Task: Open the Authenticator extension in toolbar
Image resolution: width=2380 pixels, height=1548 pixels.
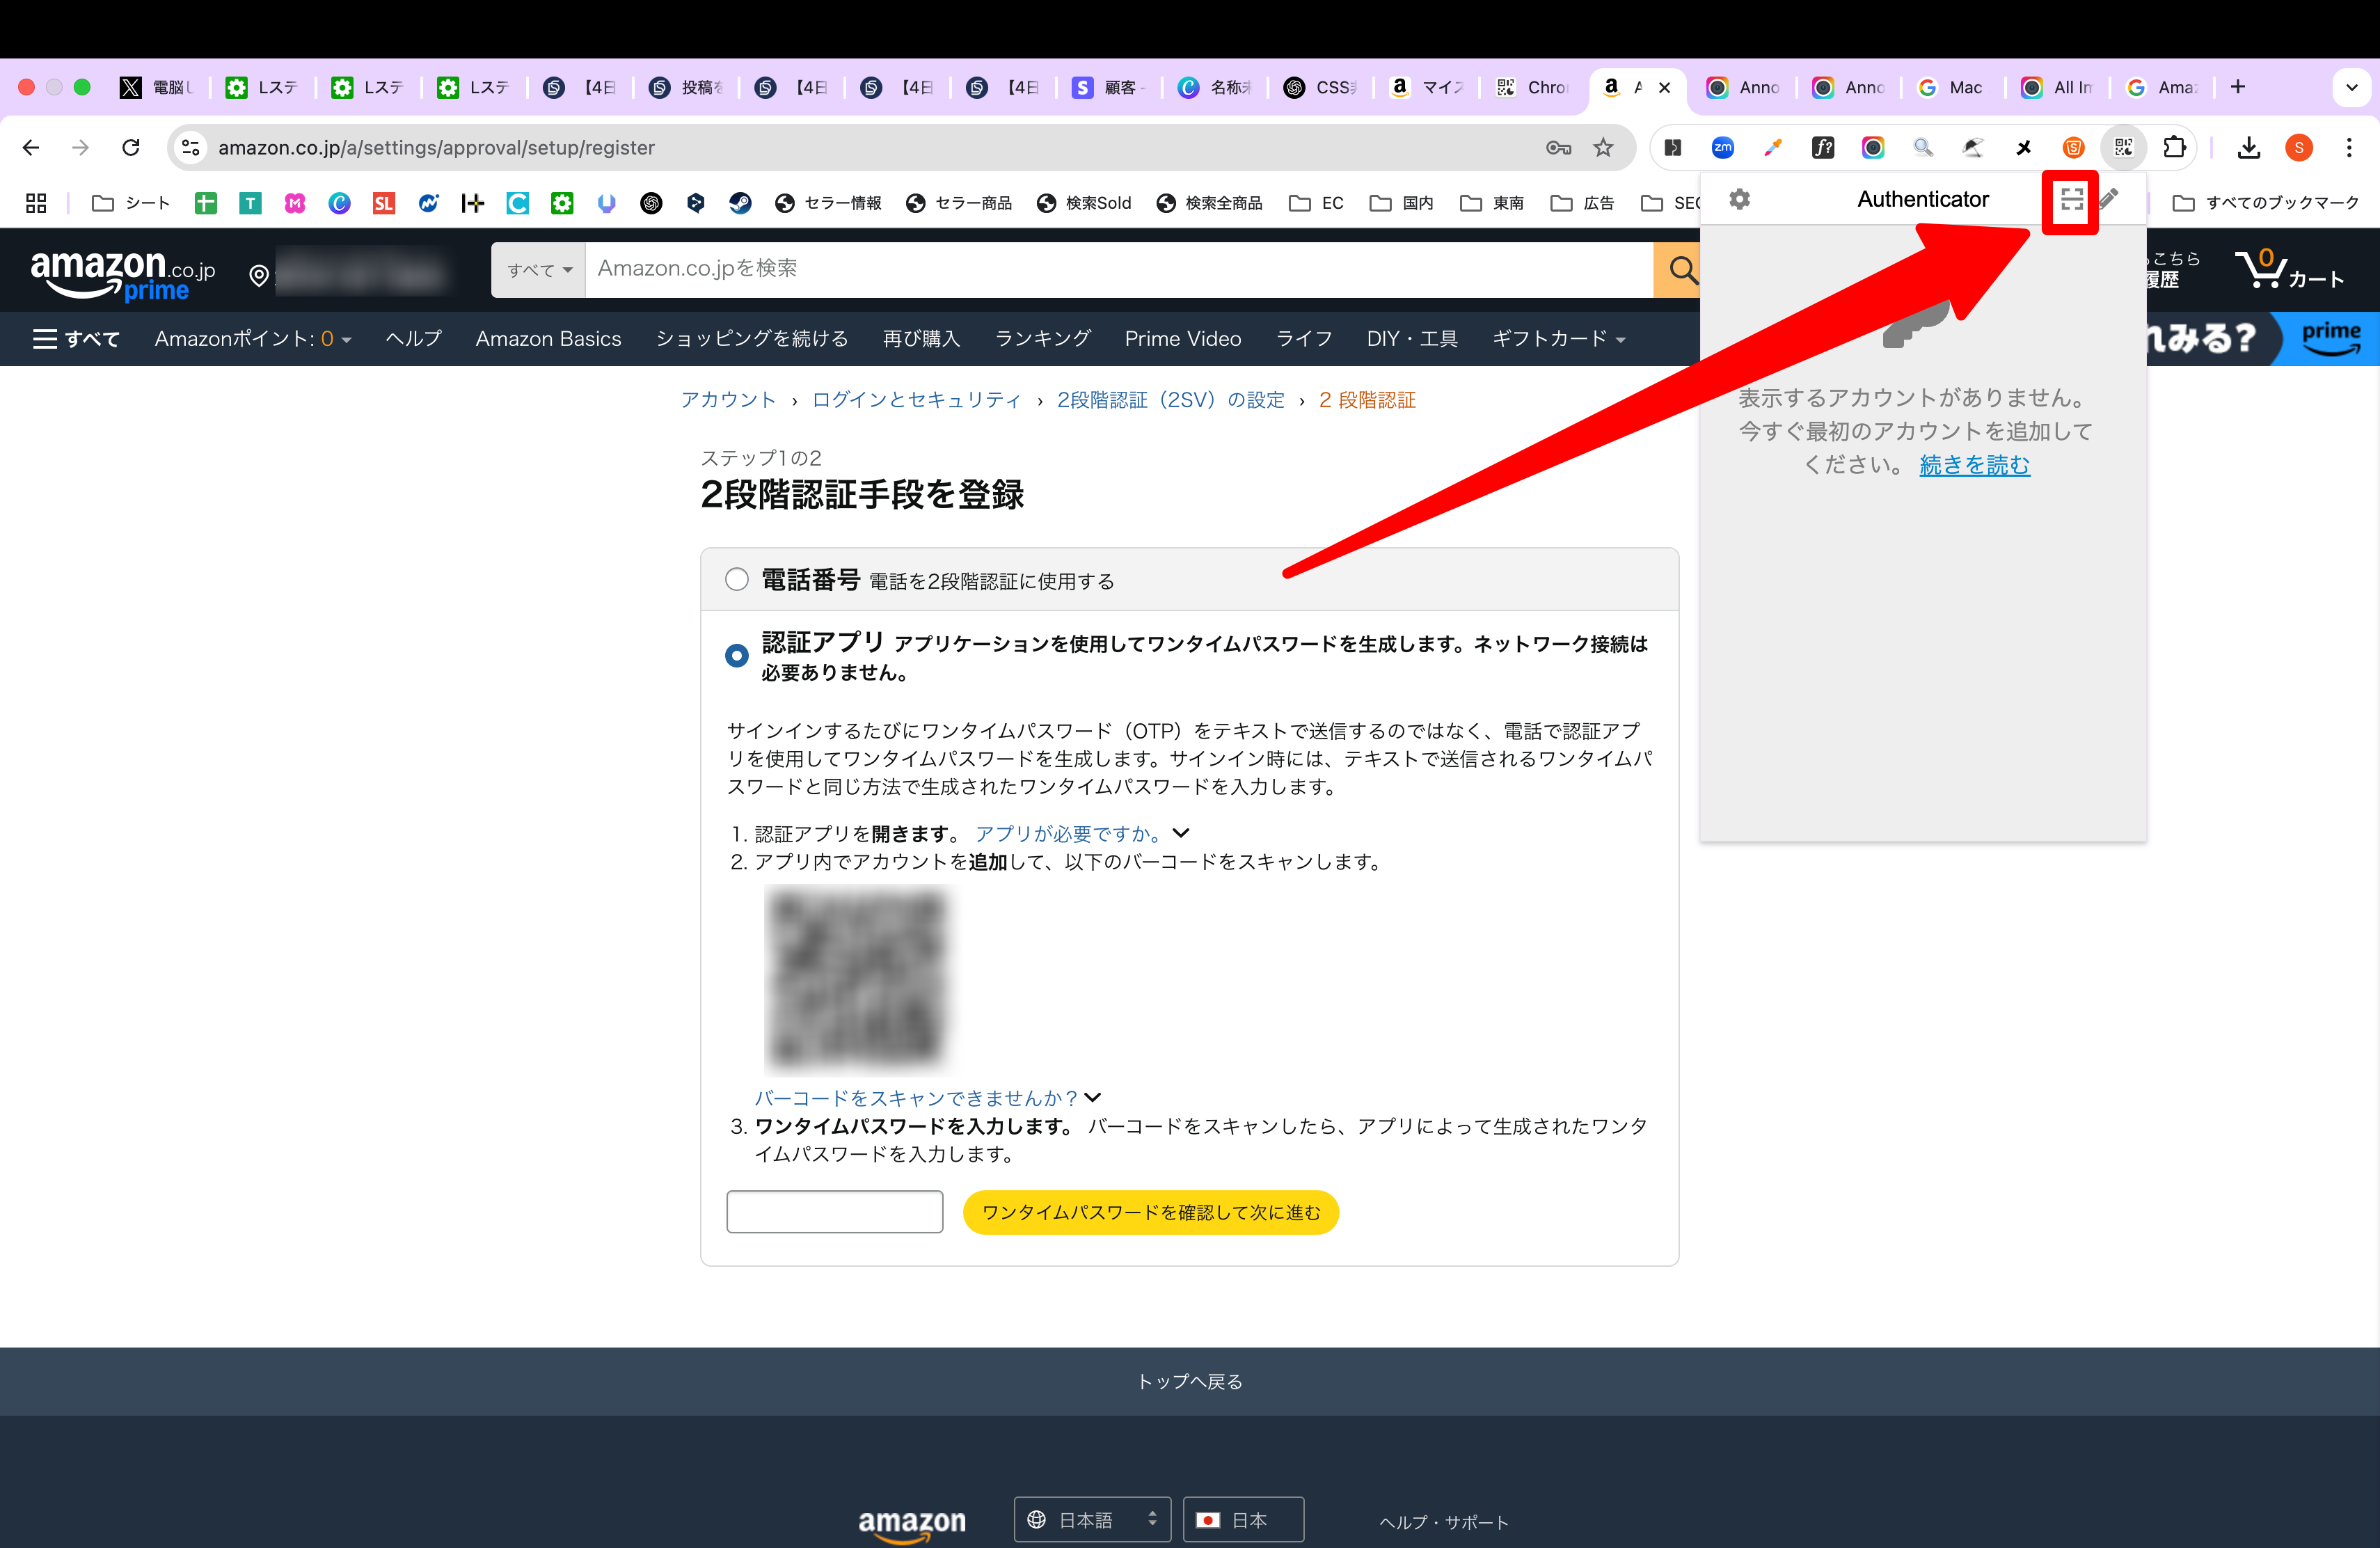Action: [2123, 148]
